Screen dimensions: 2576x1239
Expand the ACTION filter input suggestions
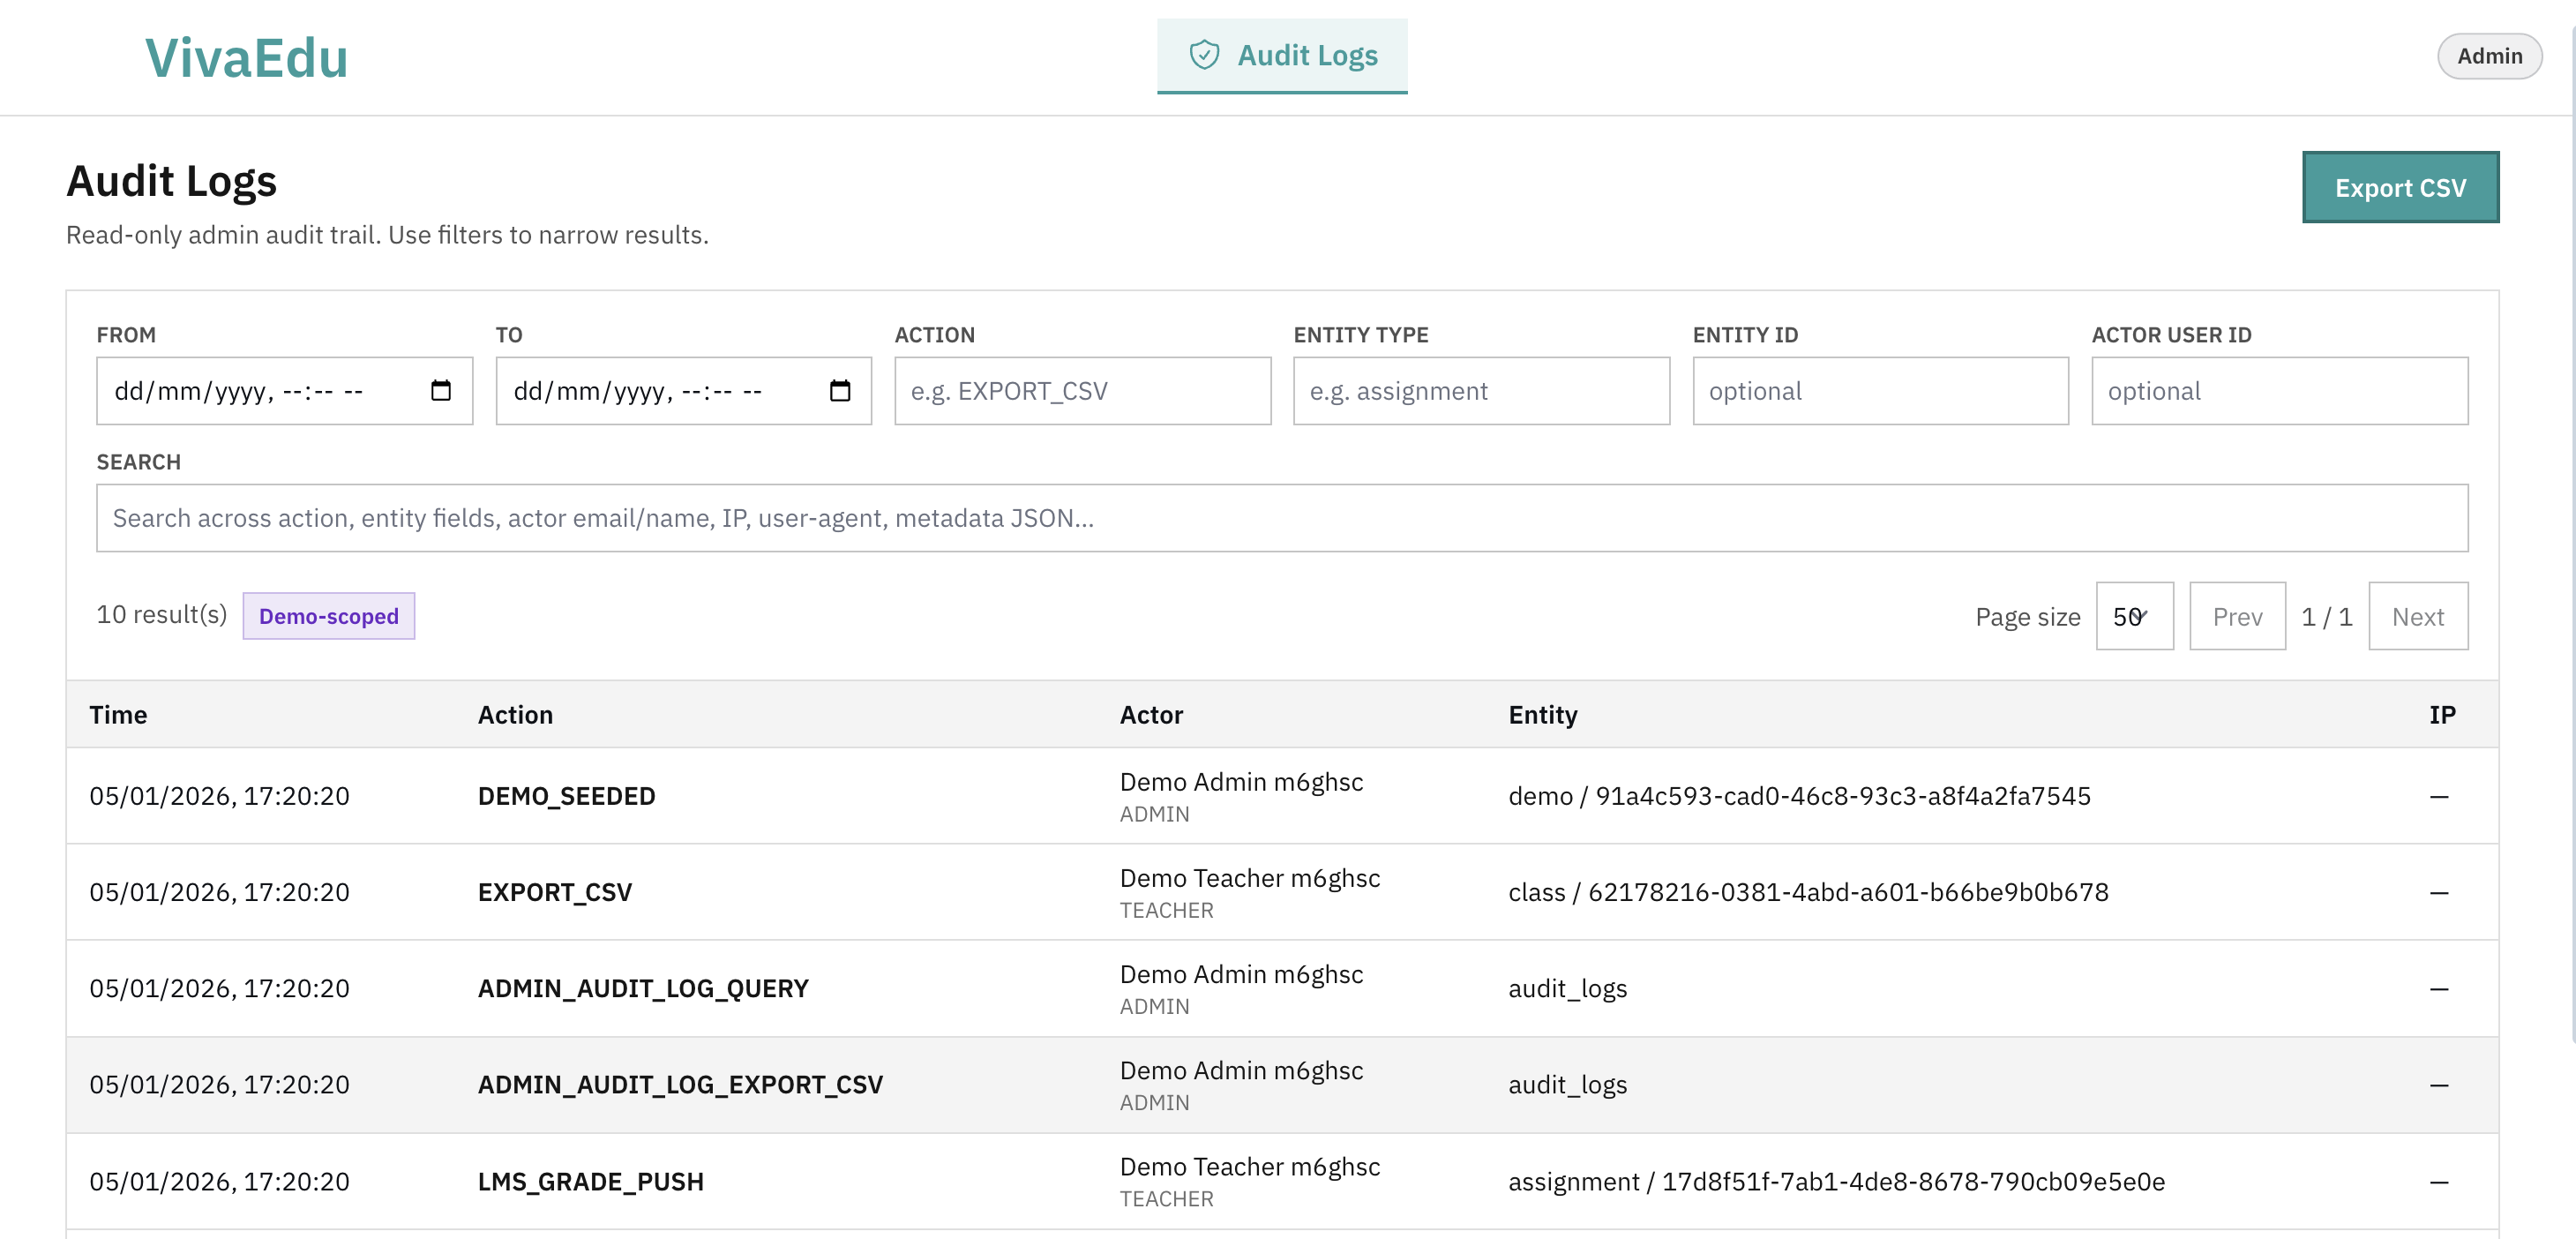coord(1082,391)
